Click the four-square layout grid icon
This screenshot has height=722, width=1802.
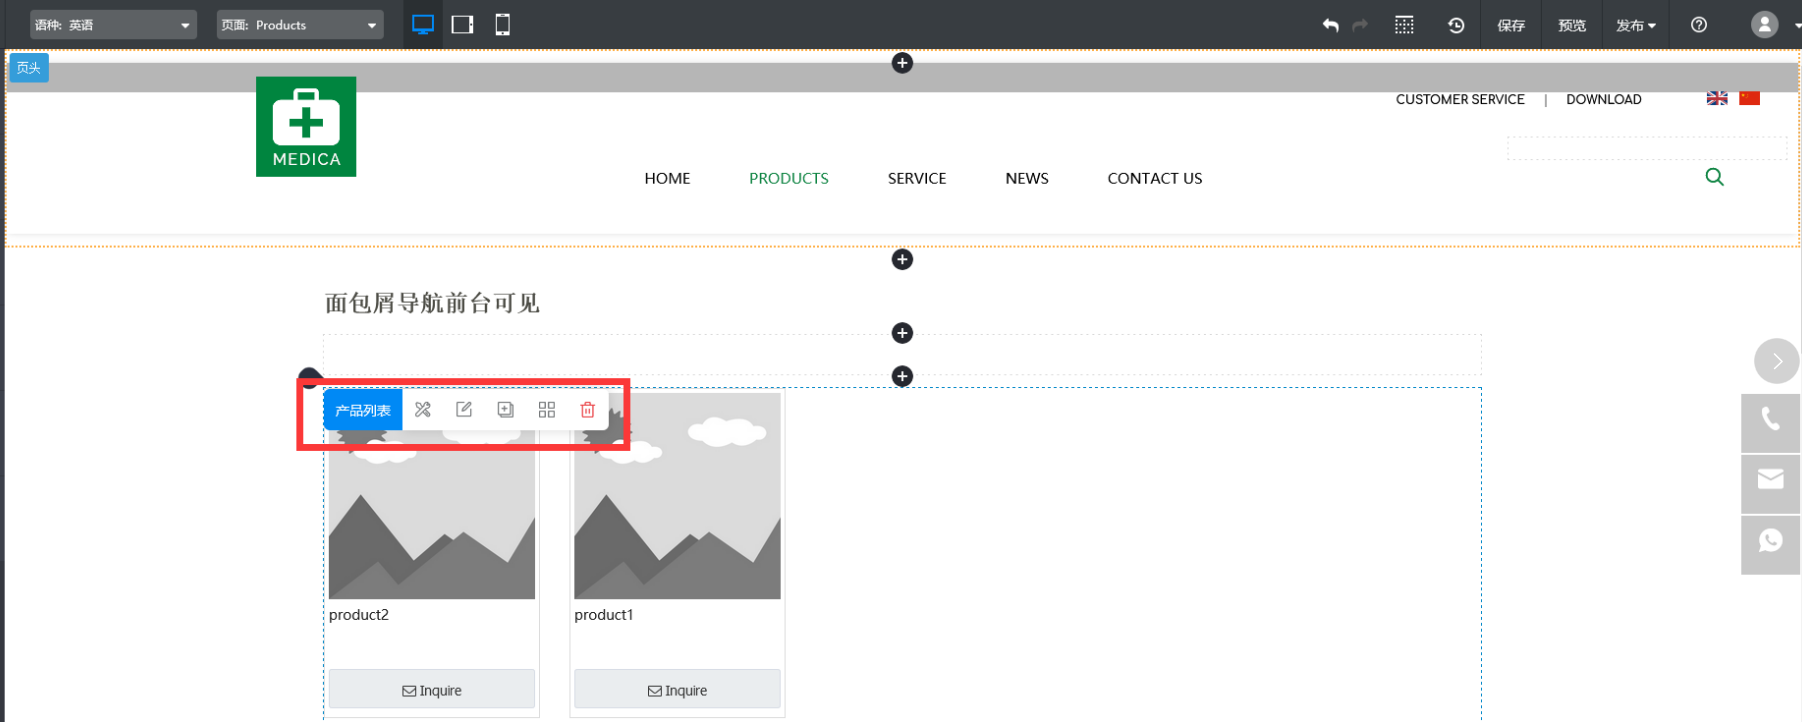pyautogui.click(x=547, y=410)
